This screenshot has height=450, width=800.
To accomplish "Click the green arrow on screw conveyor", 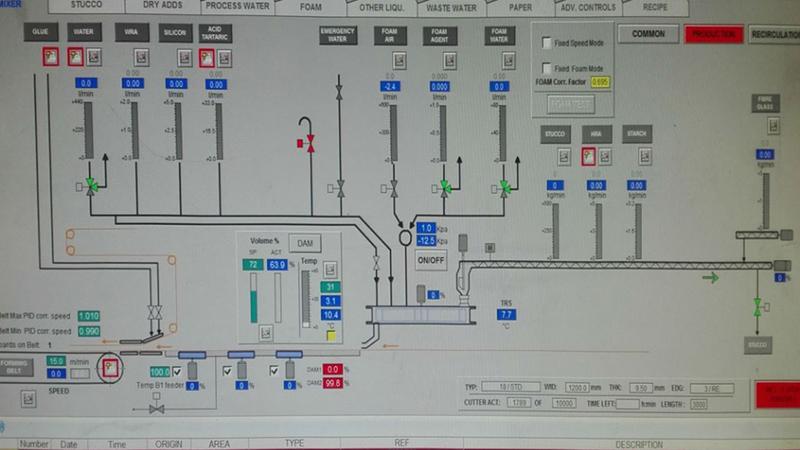I will click(x=710, y=278).
